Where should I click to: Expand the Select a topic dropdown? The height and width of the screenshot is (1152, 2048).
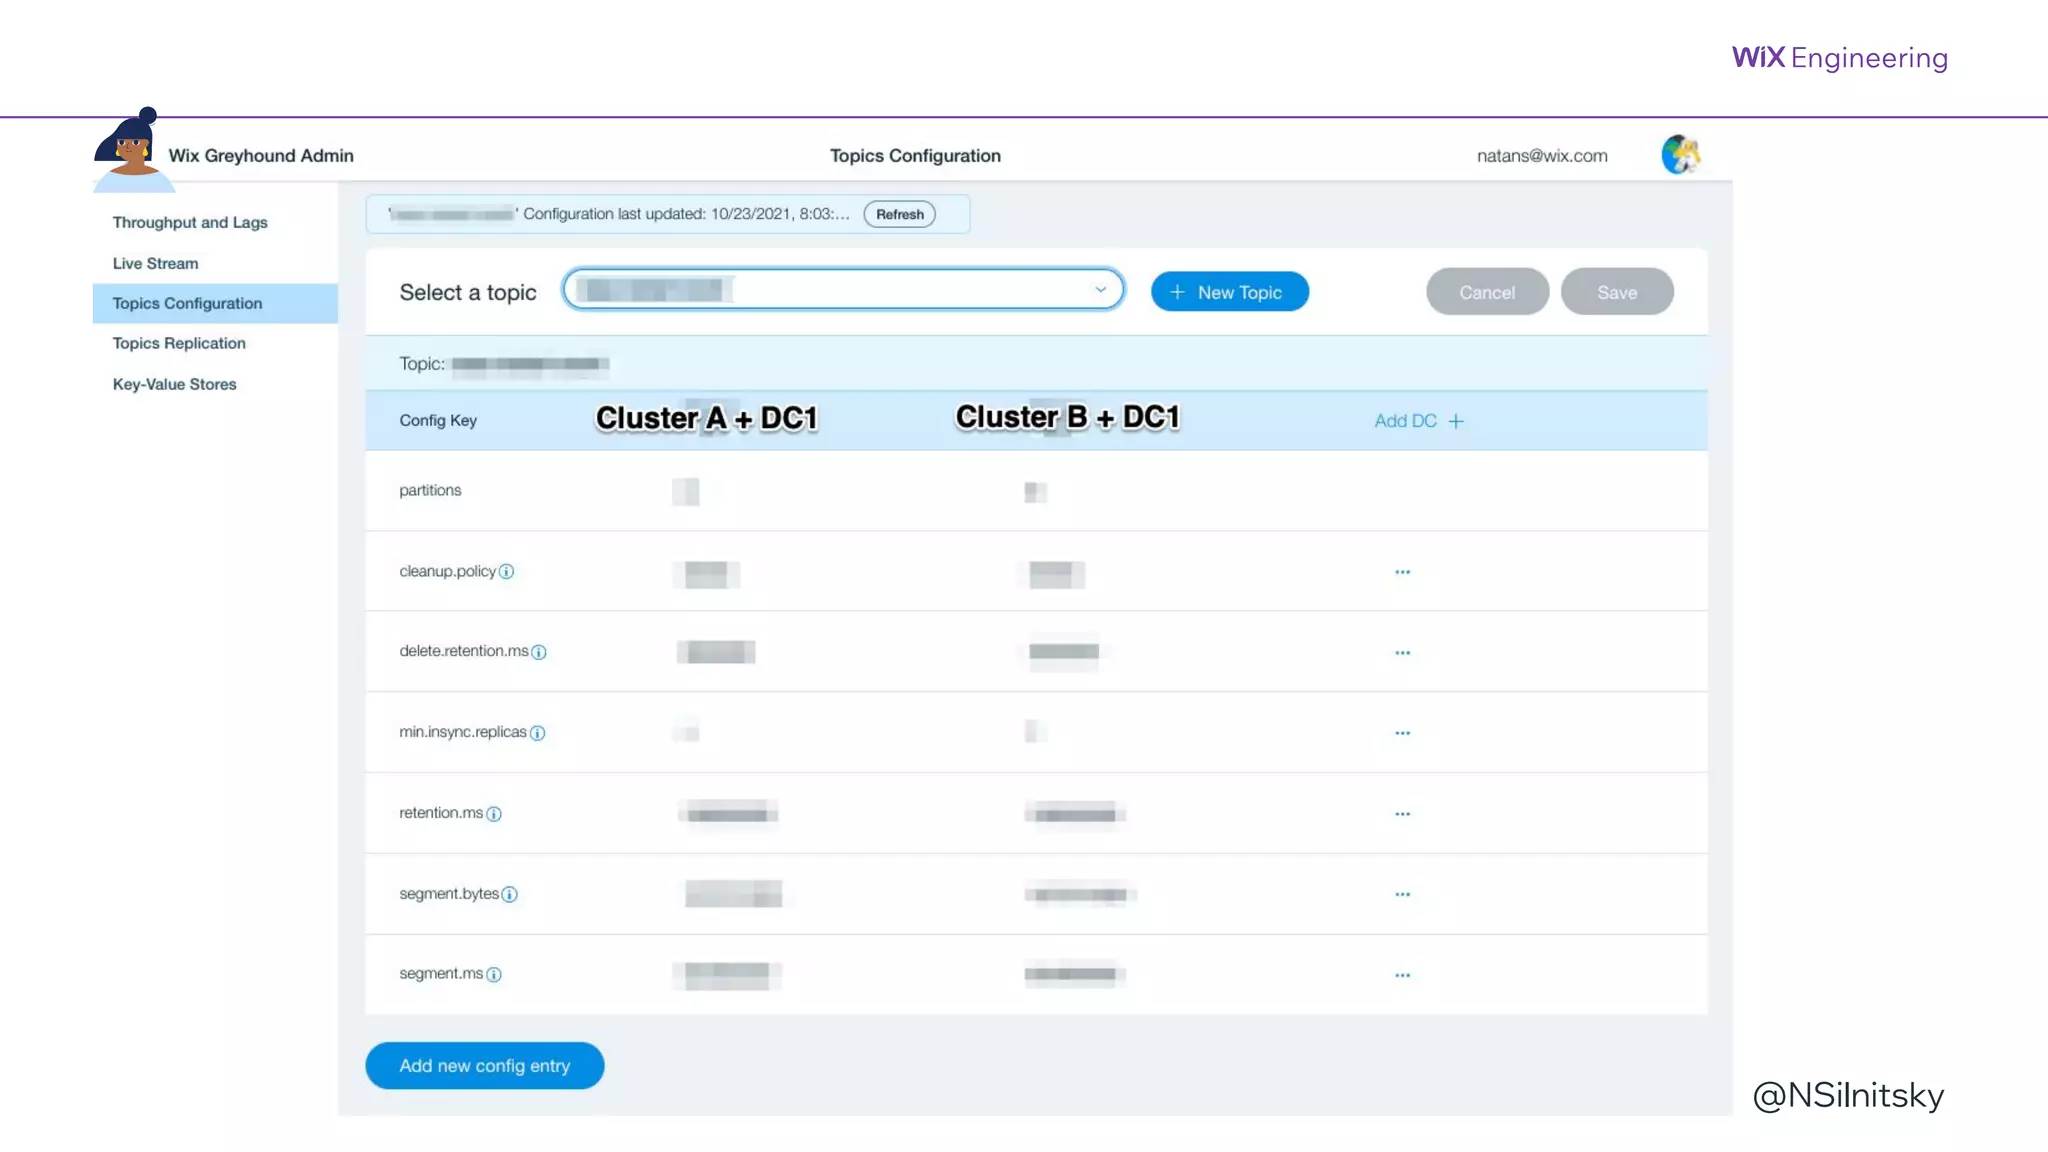(x=1100, y=290)
